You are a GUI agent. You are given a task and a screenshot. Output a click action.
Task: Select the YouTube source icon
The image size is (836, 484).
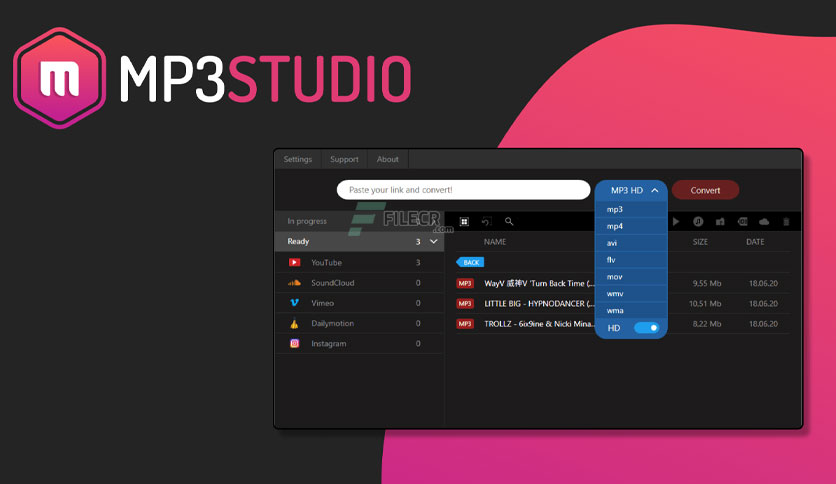tap(295, 262)
